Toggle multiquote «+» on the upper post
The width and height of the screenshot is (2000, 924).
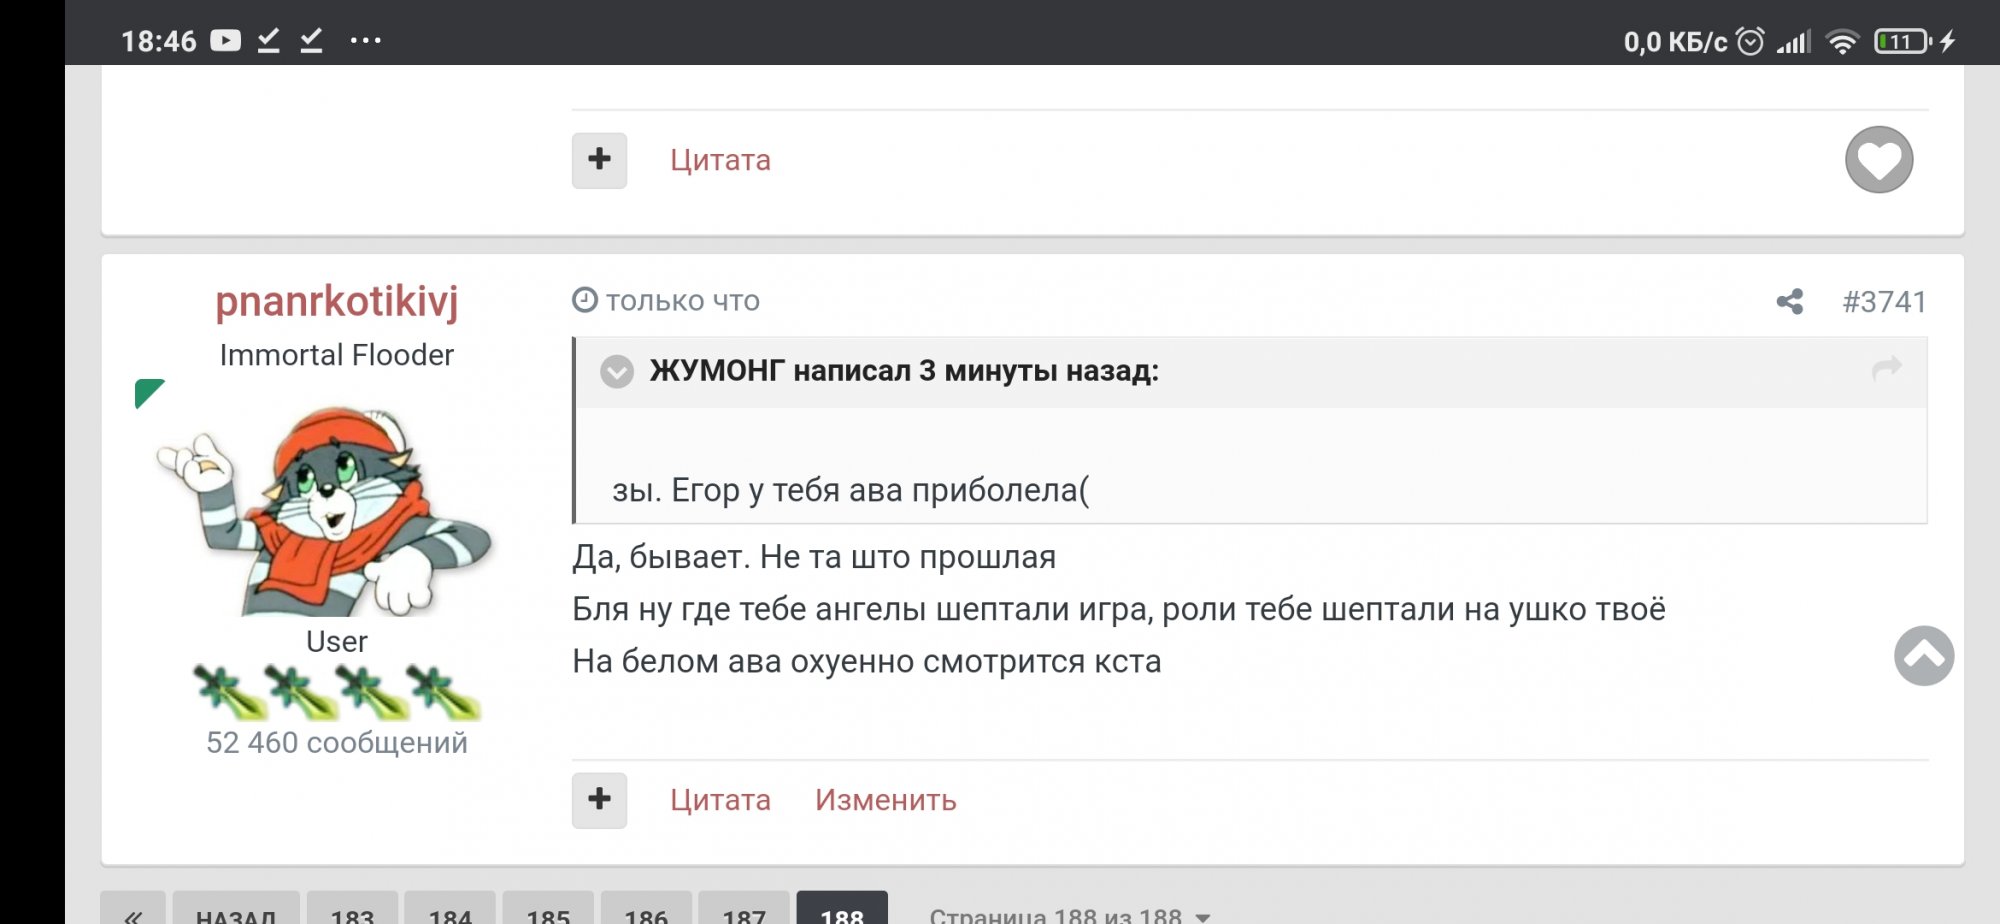(598, 159)
